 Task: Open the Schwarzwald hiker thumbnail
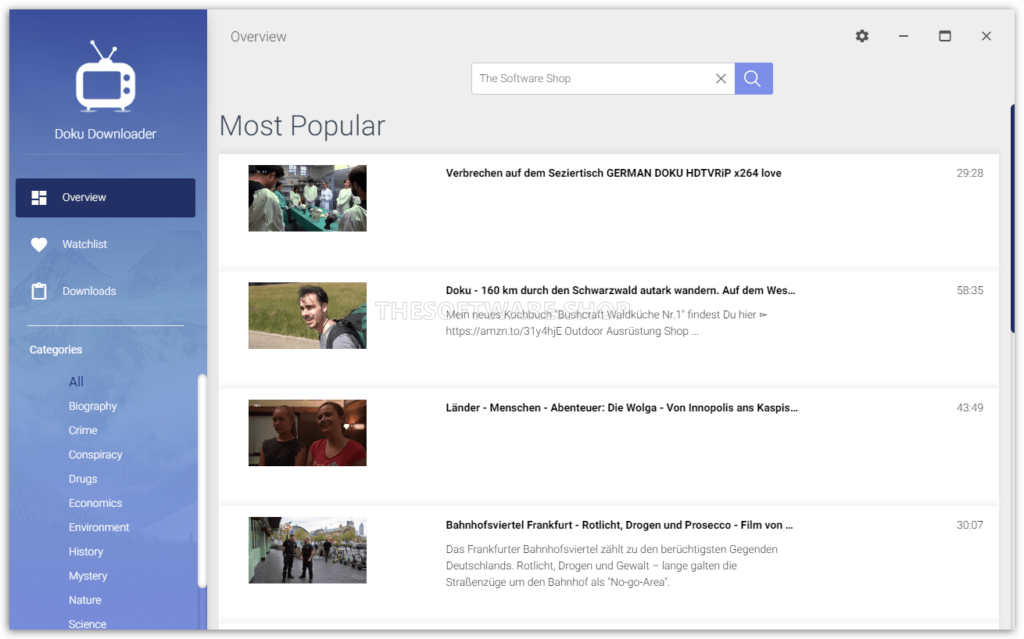308,316
